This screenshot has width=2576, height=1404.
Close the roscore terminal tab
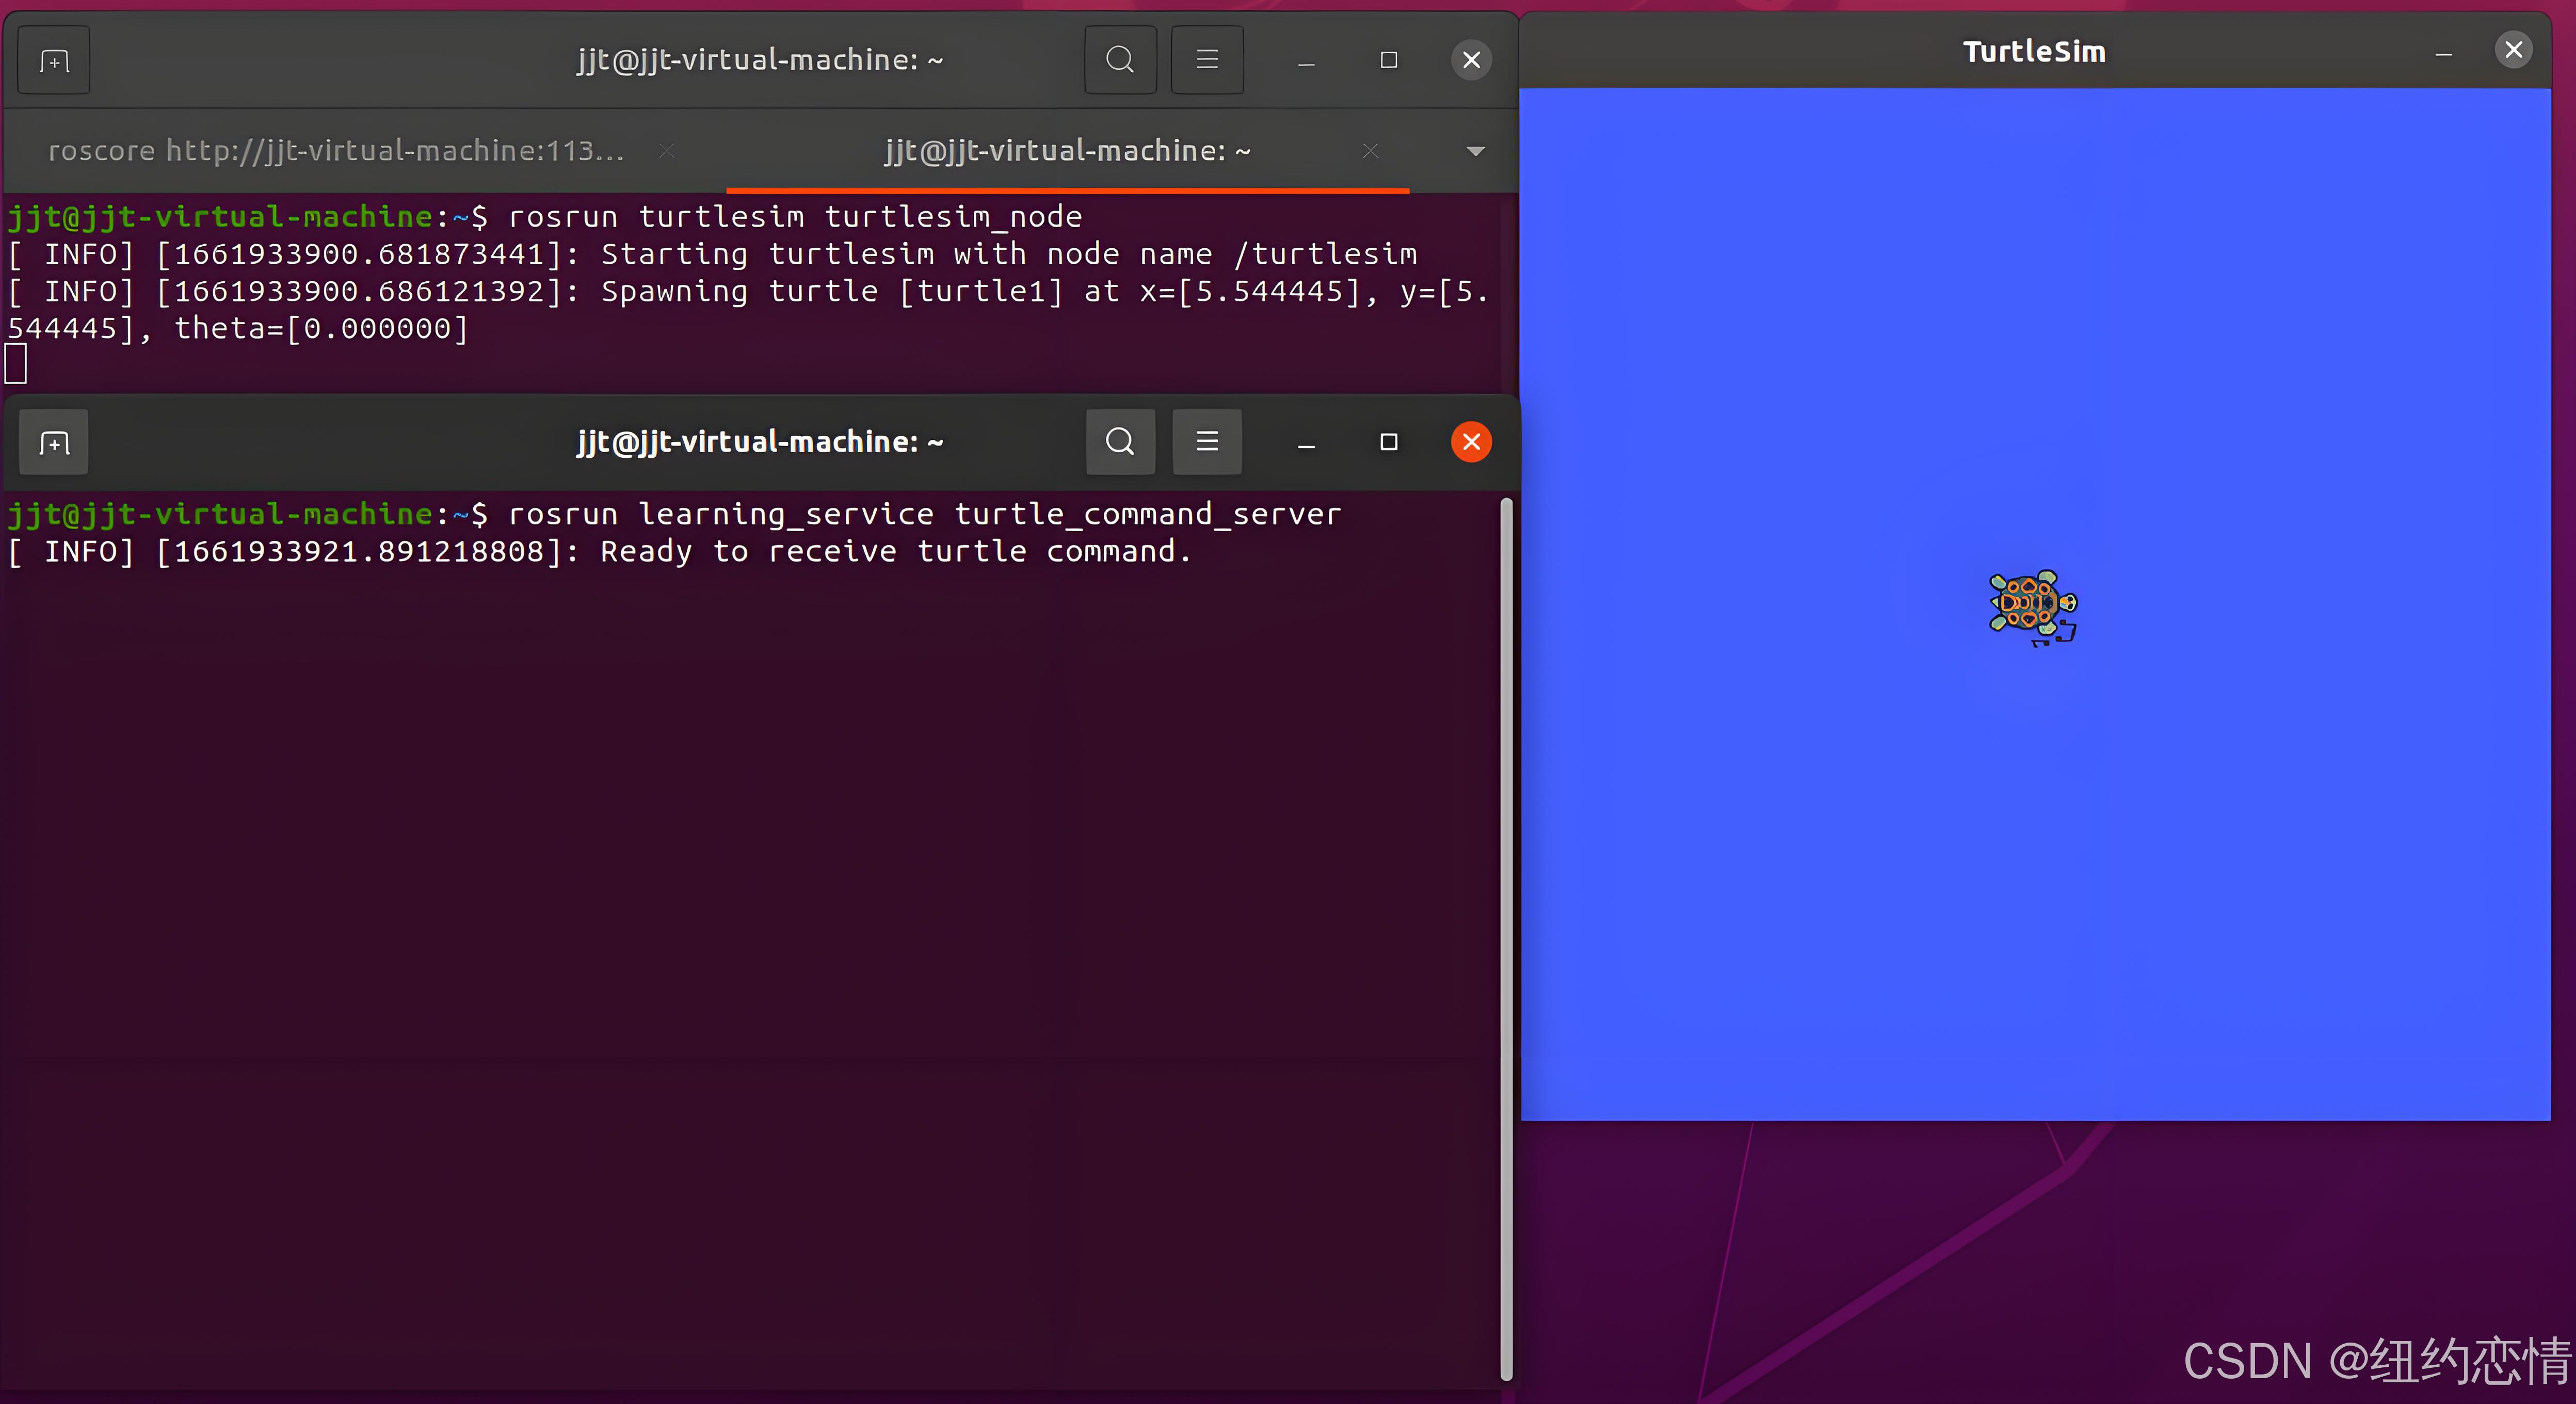point(667,151)
